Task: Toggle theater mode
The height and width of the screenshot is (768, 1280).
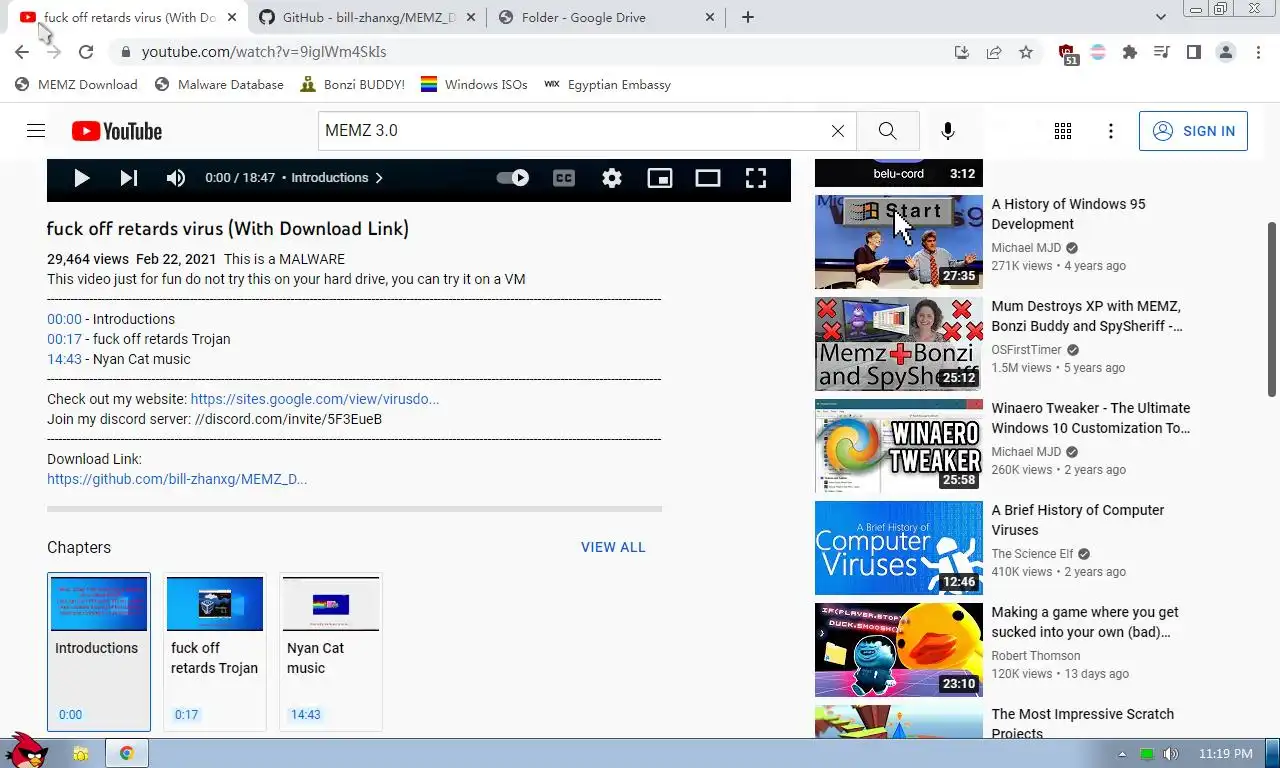Action: [x=708, y=178]
